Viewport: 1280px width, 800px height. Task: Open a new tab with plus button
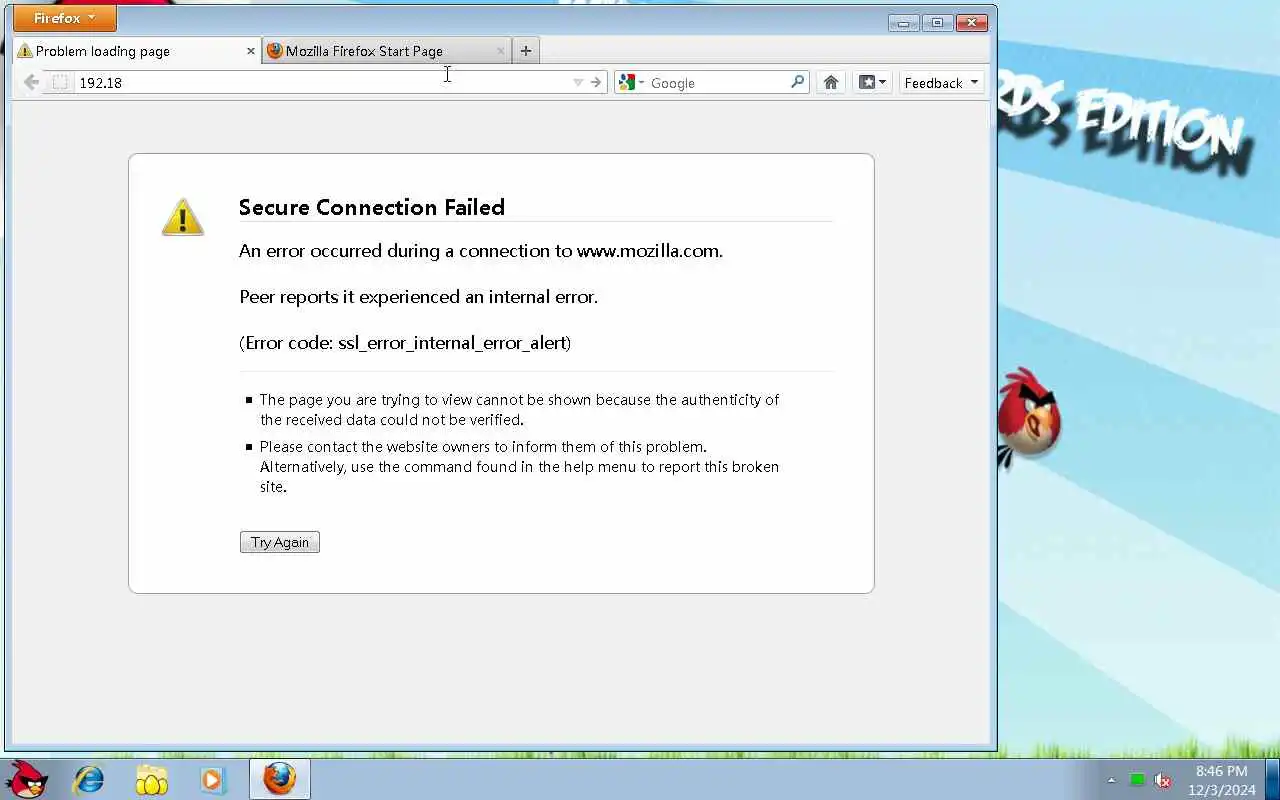pos(526,51)
